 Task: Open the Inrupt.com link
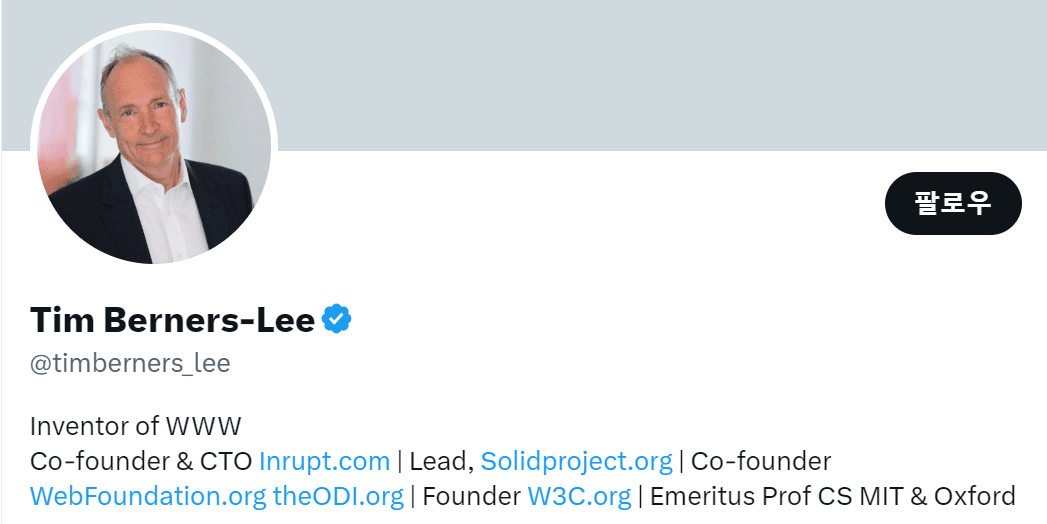click(324, 461)
